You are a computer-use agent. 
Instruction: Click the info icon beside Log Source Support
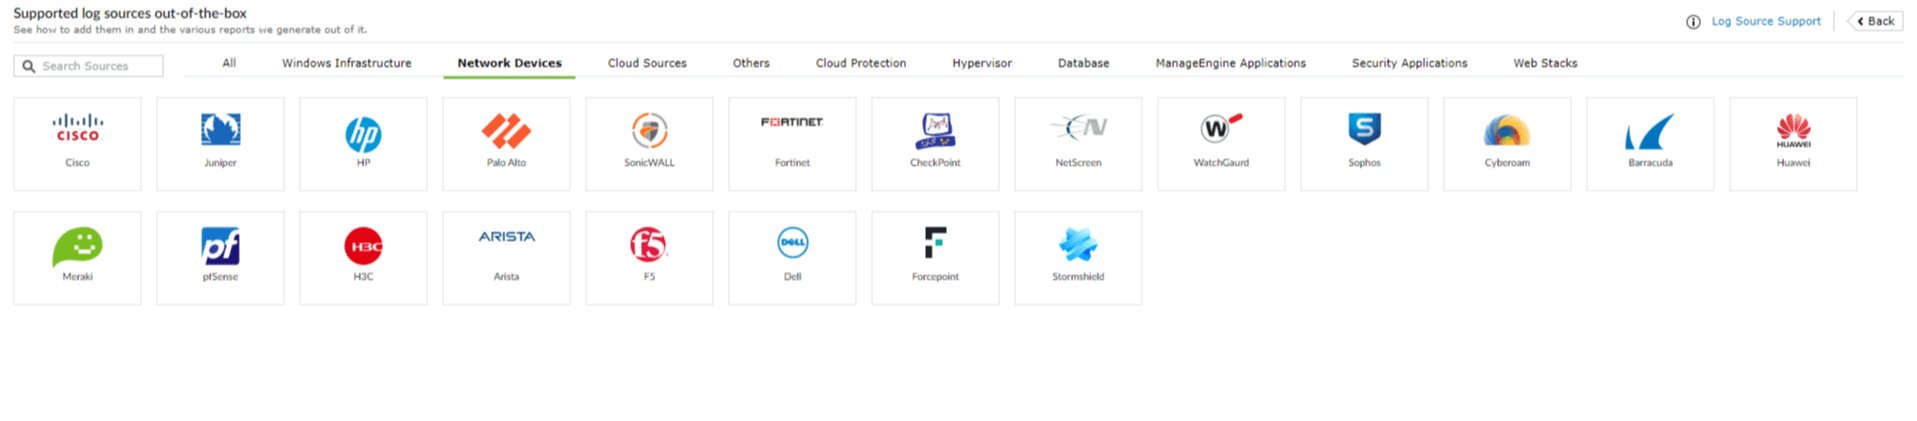click(1693, 22)
